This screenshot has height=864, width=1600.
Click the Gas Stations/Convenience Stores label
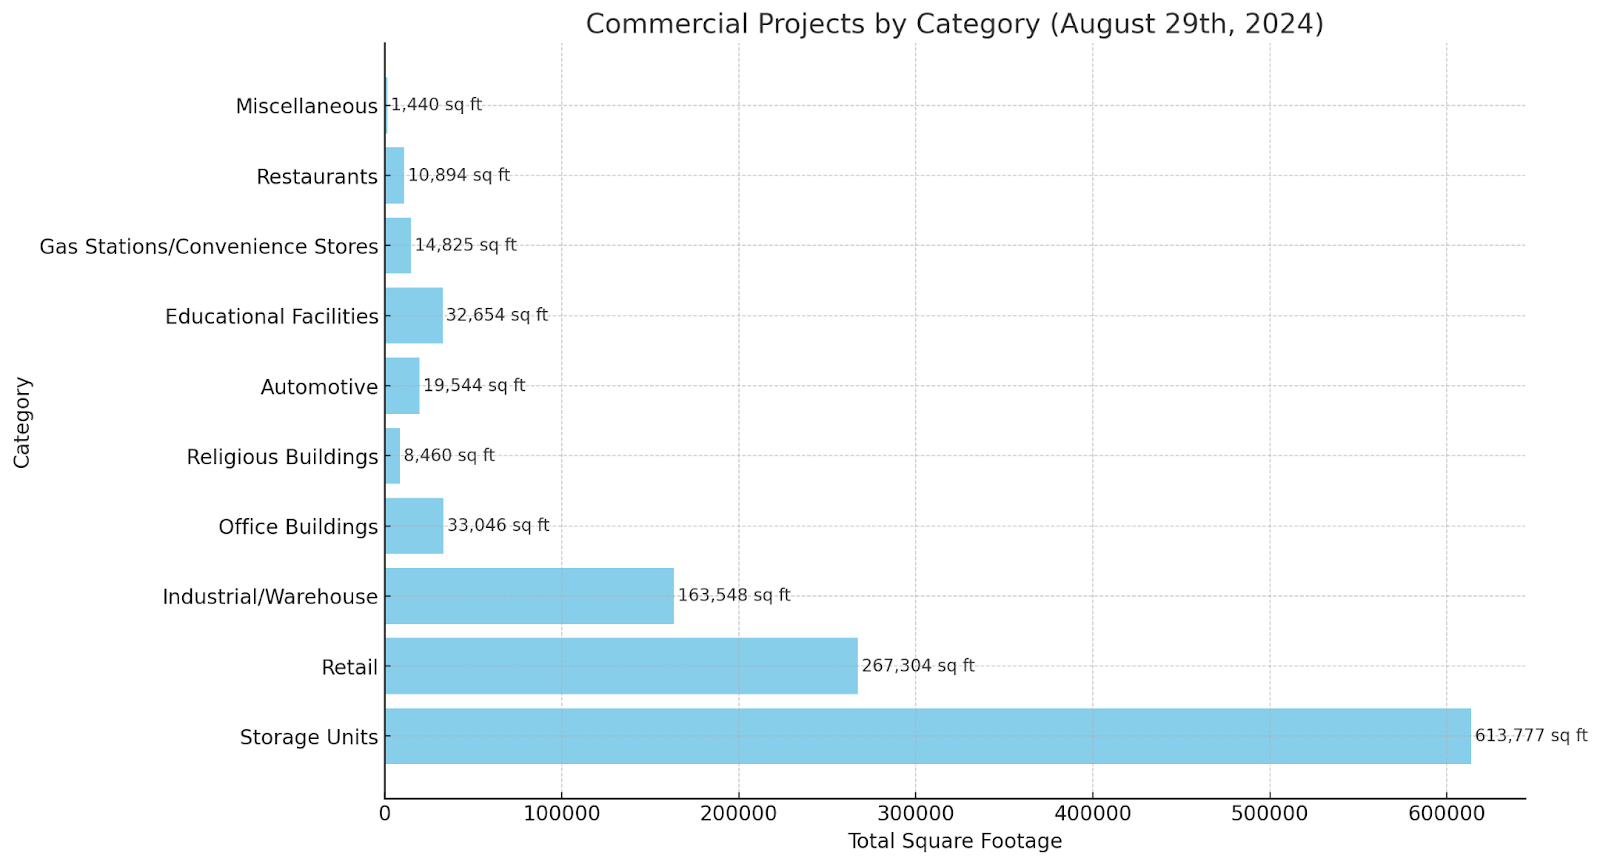[x=209, y=247]
